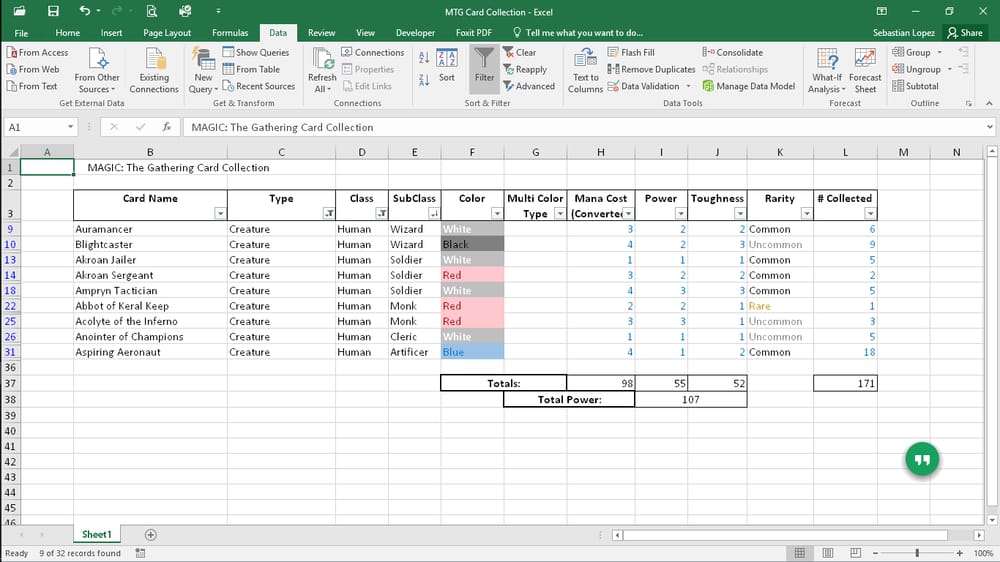Click zoom in plus button
This screenshot has width=1000, height=562.
point(959,553)
